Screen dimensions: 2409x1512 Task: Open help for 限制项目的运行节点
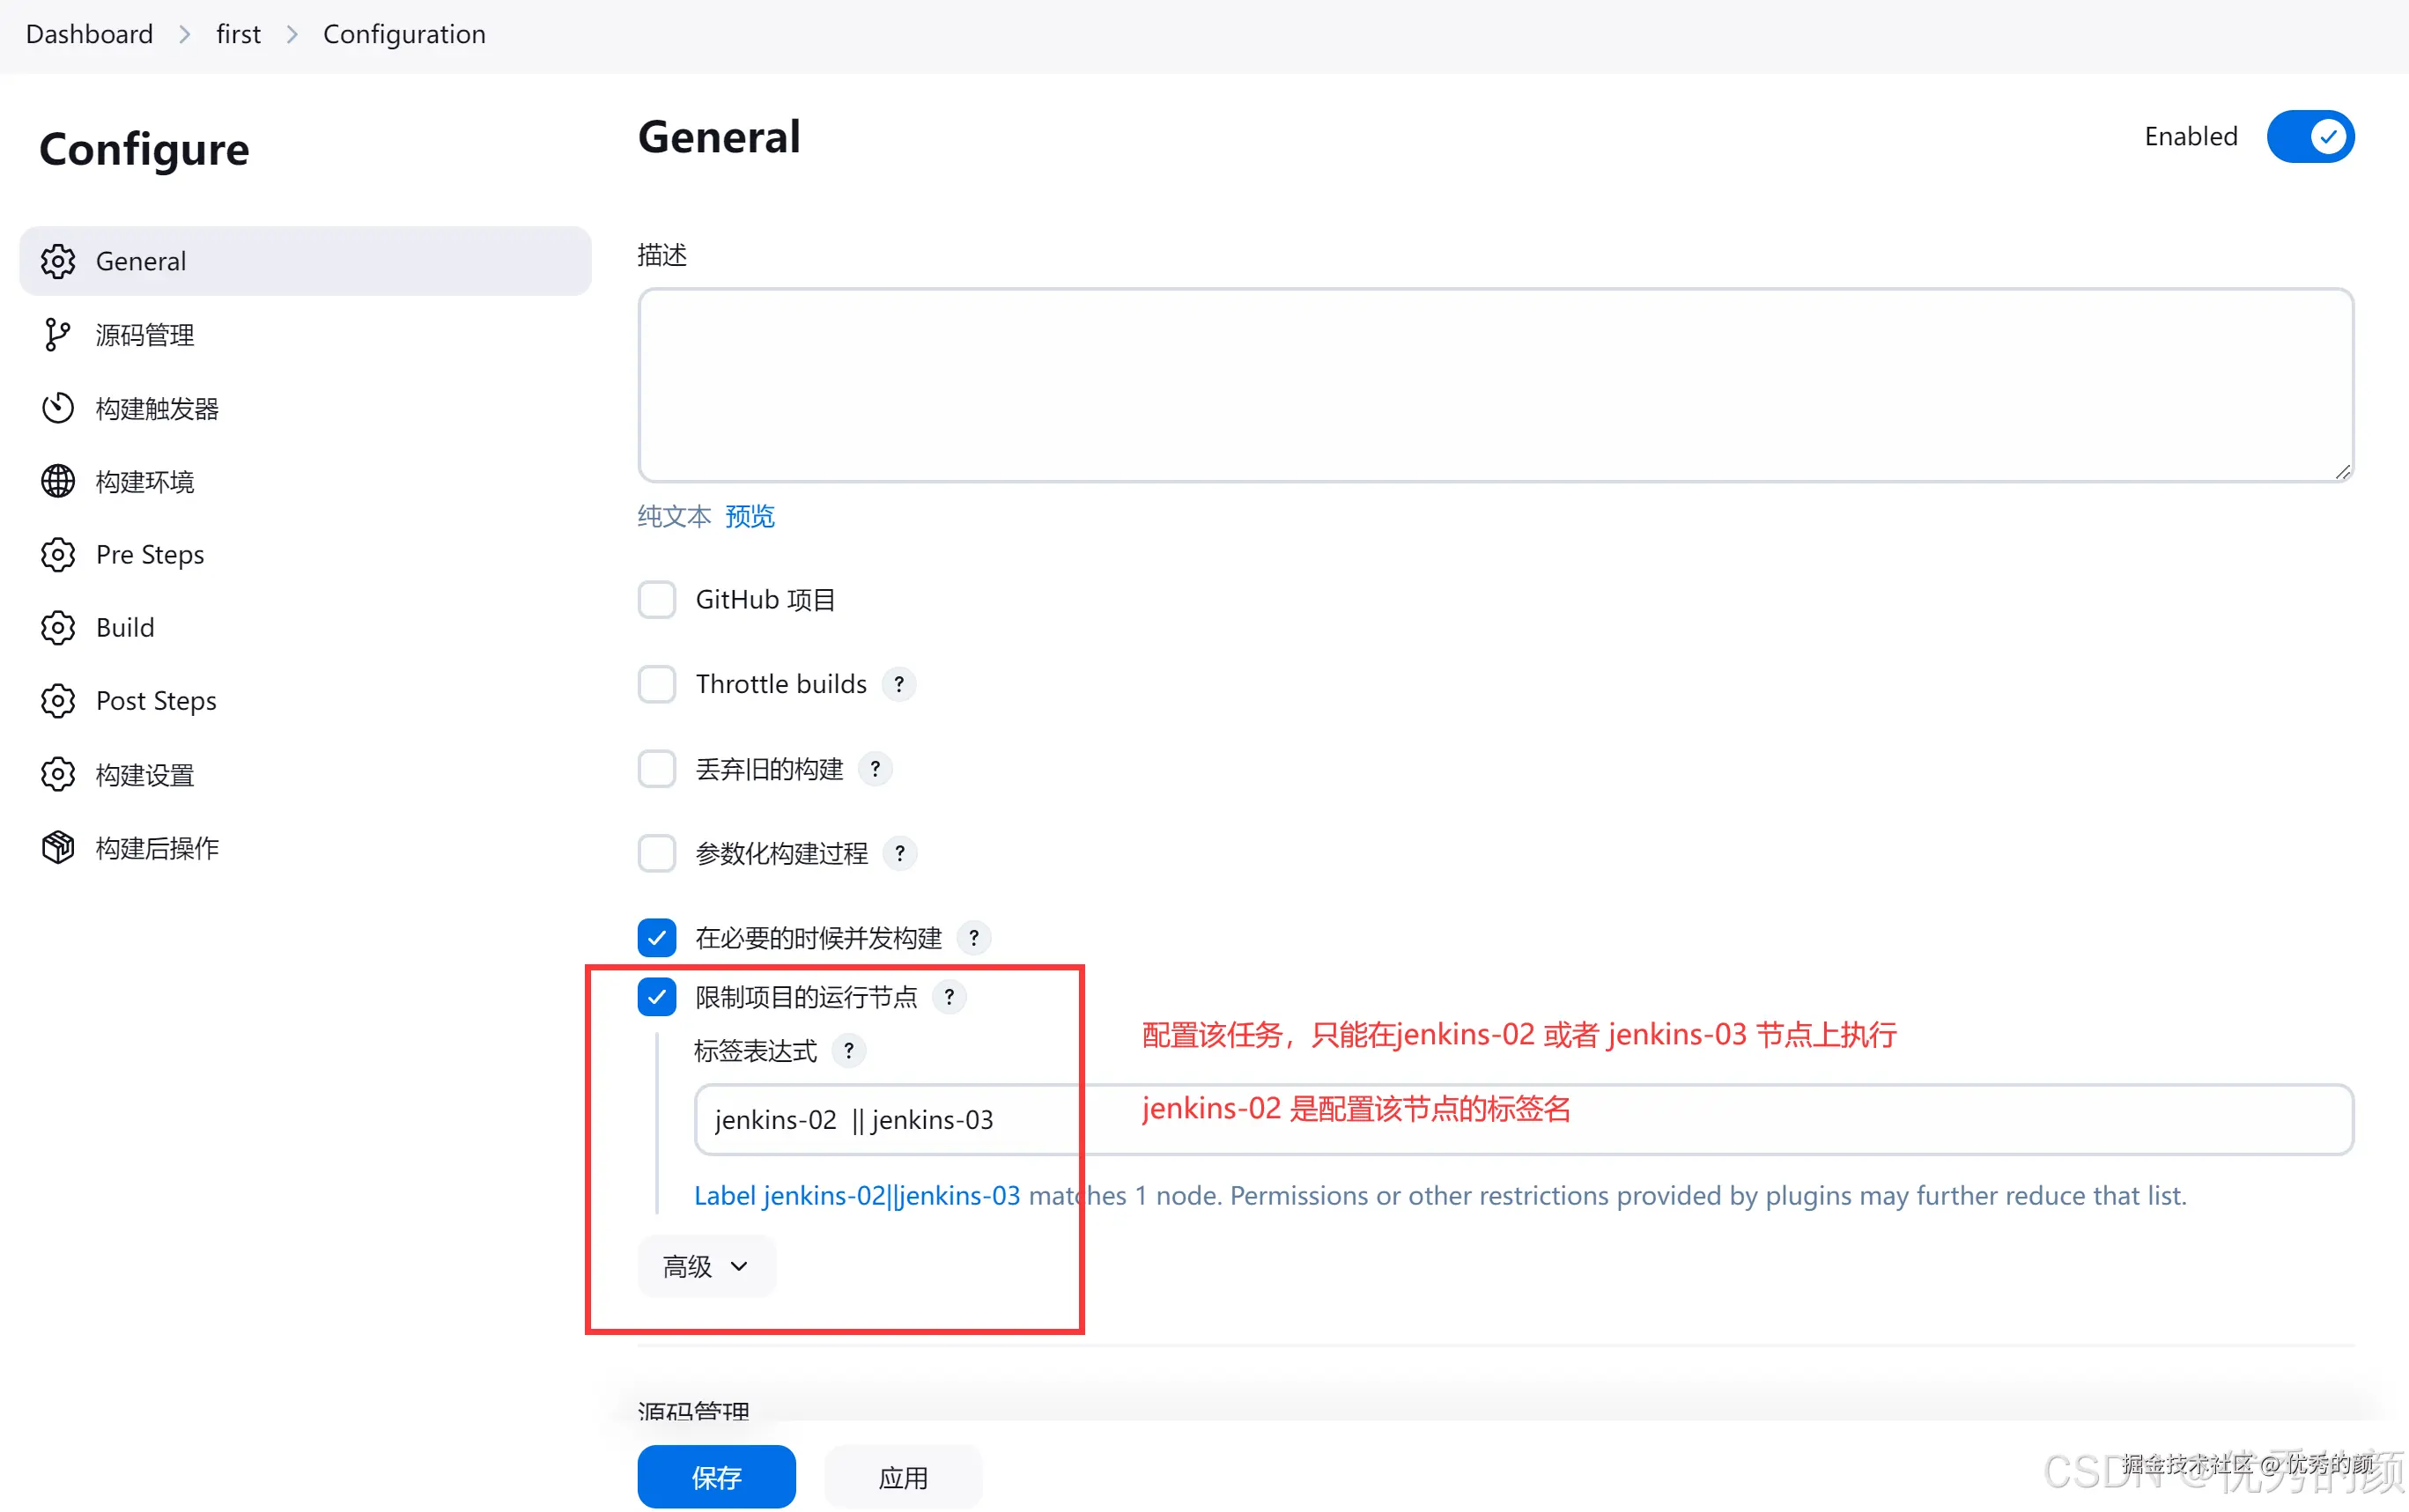(949, 996)
